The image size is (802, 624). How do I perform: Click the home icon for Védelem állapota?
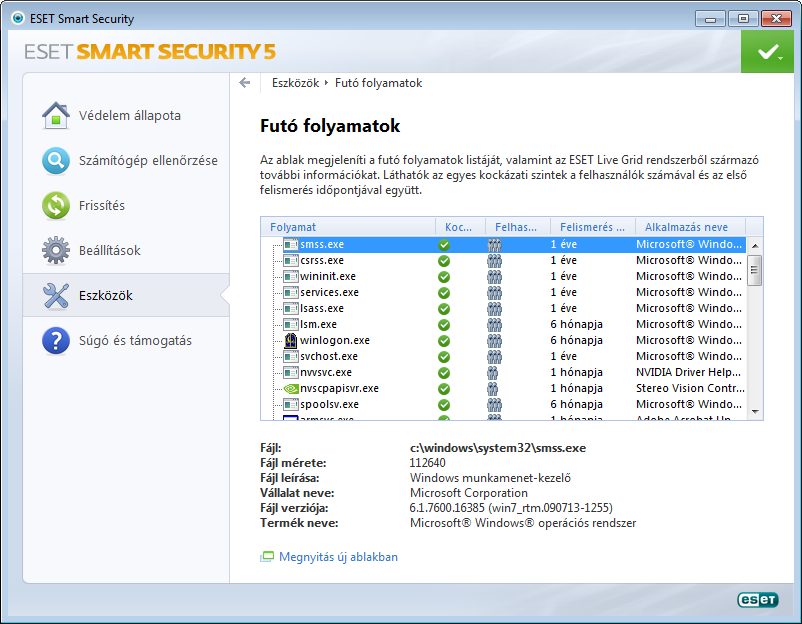(x=56, y=115)
